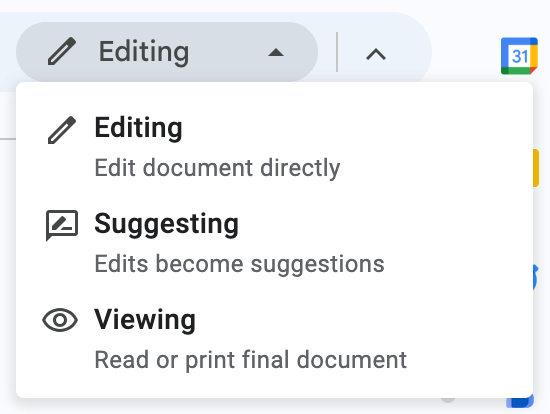
Task: Click the eye icon for Viewing mode
Action: (x=60, y=320)
